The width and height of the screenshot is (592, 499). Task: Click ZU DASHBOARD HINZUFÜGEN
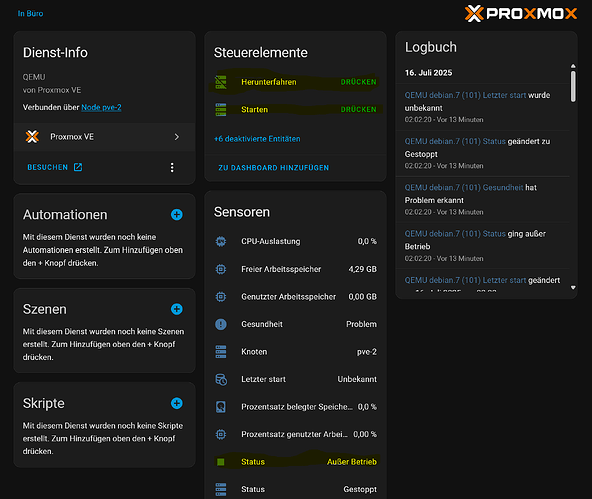point(273,168)
